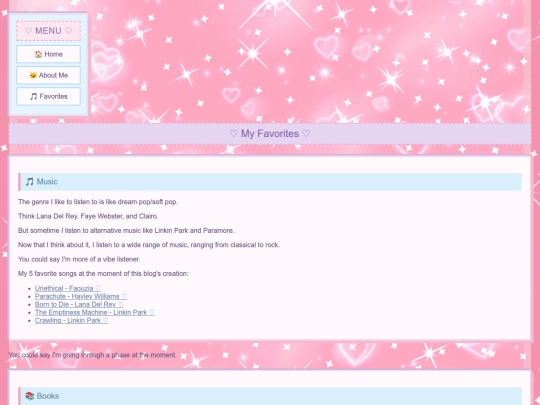Click the MENU heading box
The height and width of the screenshot is (405, 540).
pos(49,31)
